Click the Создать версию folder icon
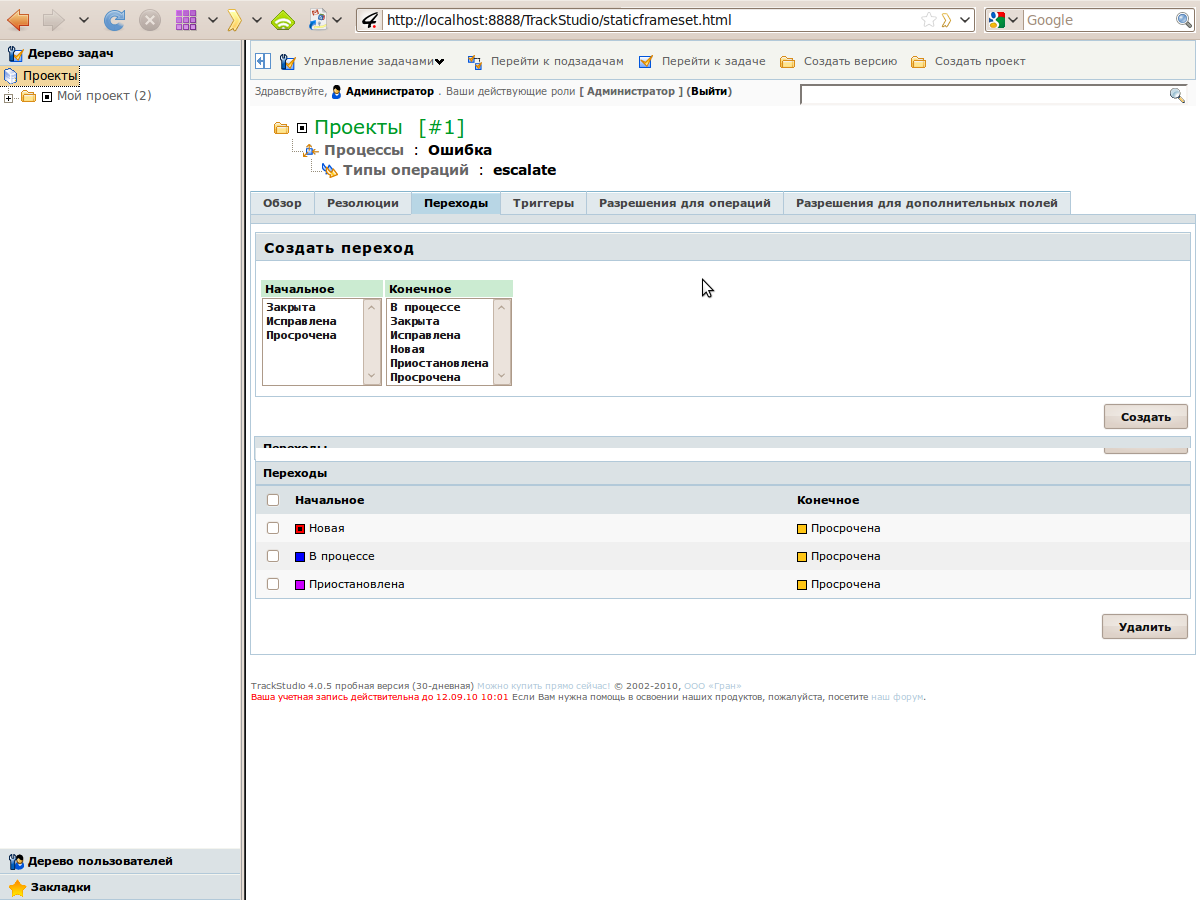1200x900 pixels. [x=788, y=62]
